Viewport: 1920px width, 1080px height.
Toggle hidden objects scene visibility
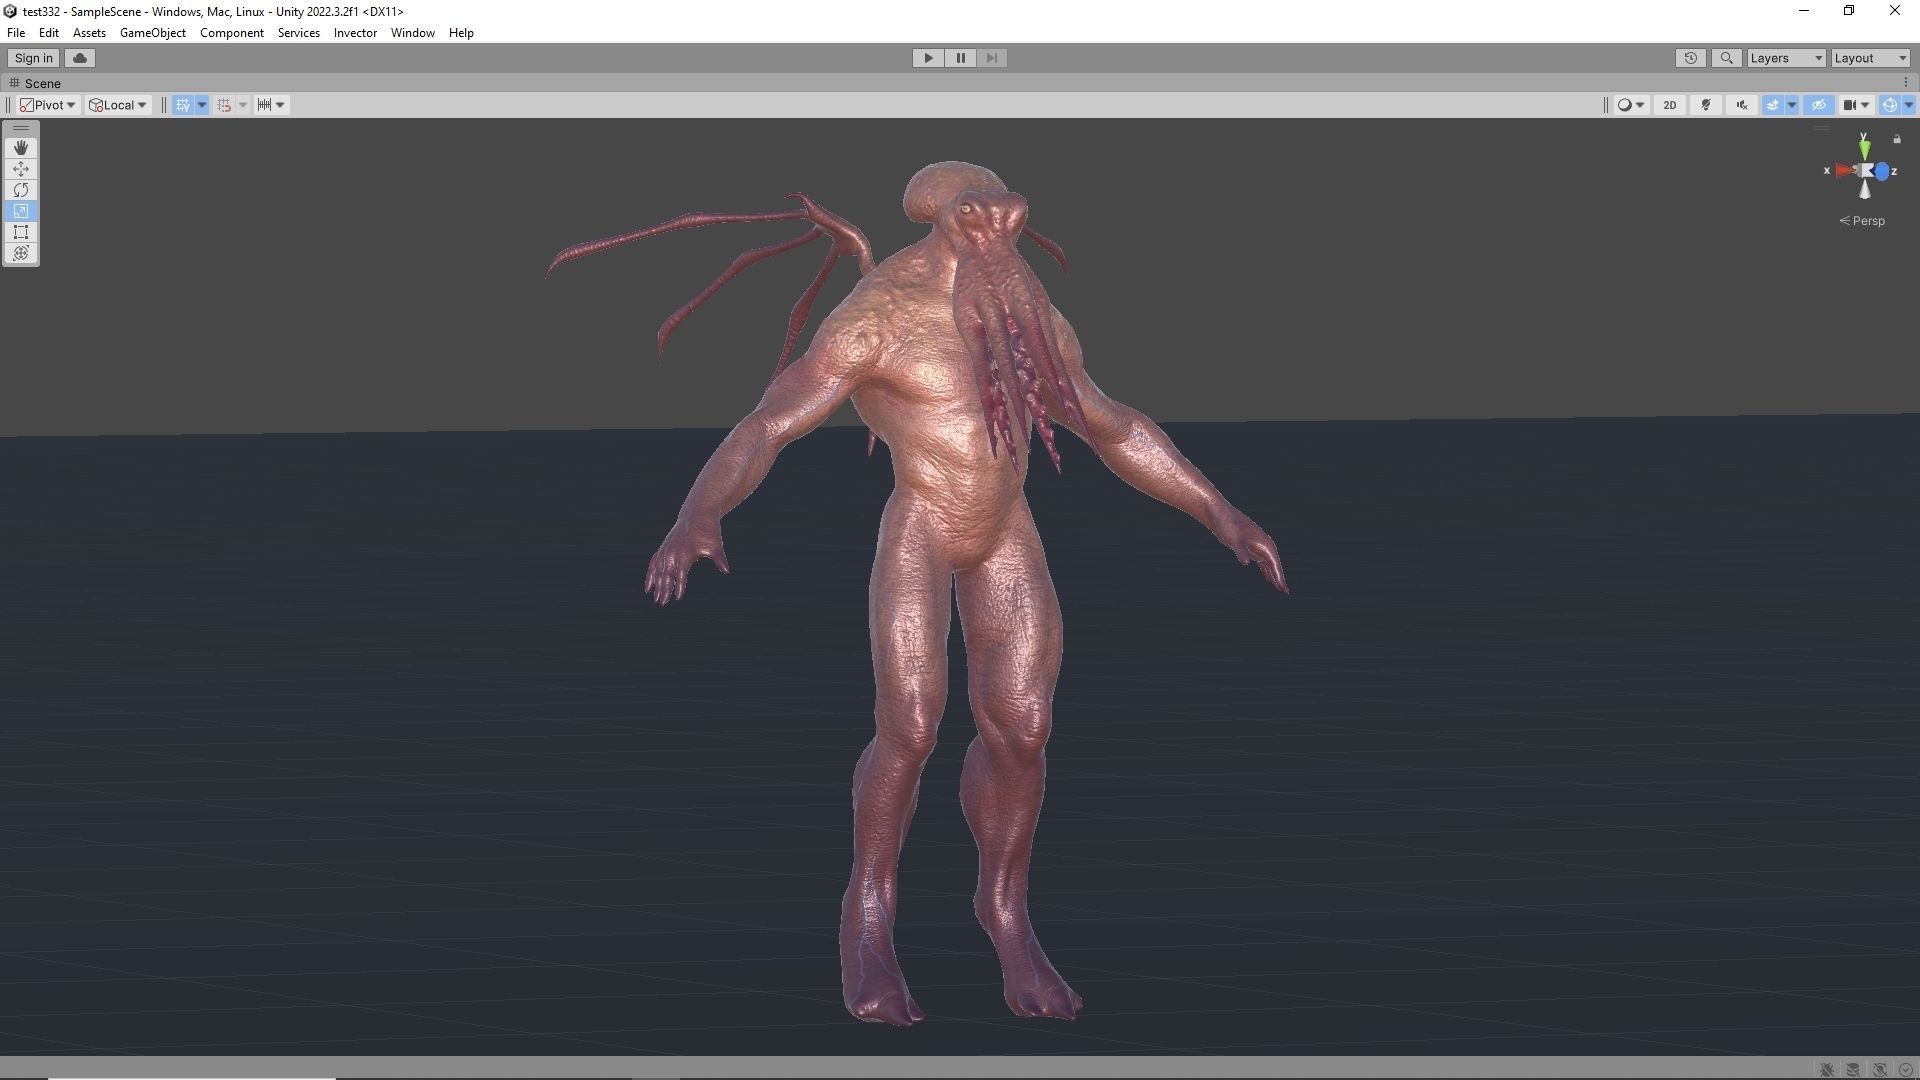(x=1818, y=105)
